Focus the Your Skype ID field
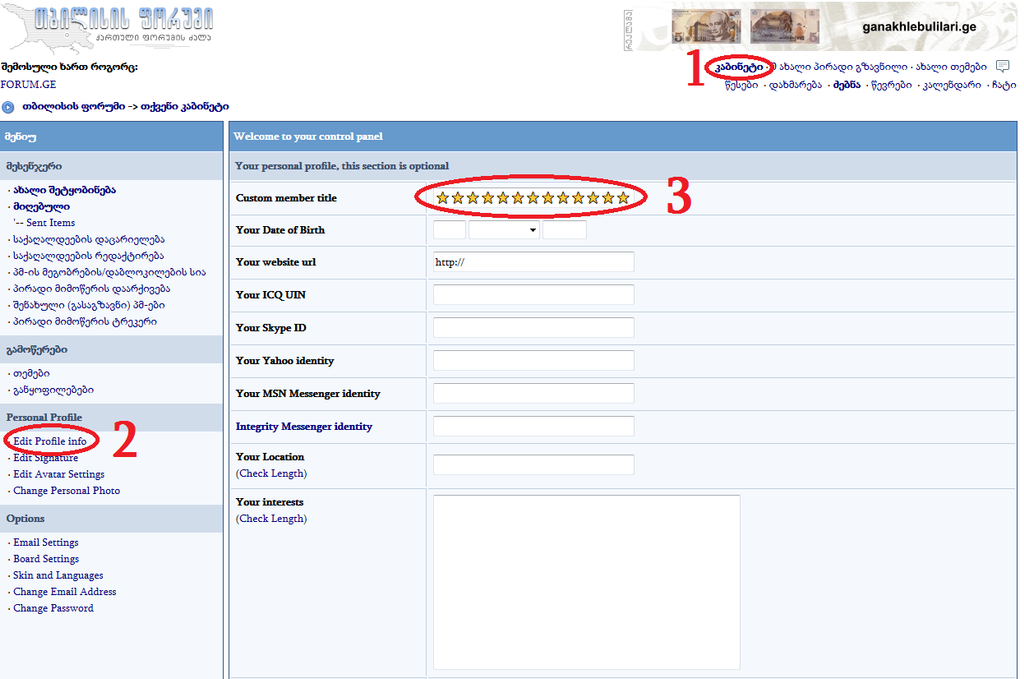The image size is (1024, 679). click(x=534, y=328)
